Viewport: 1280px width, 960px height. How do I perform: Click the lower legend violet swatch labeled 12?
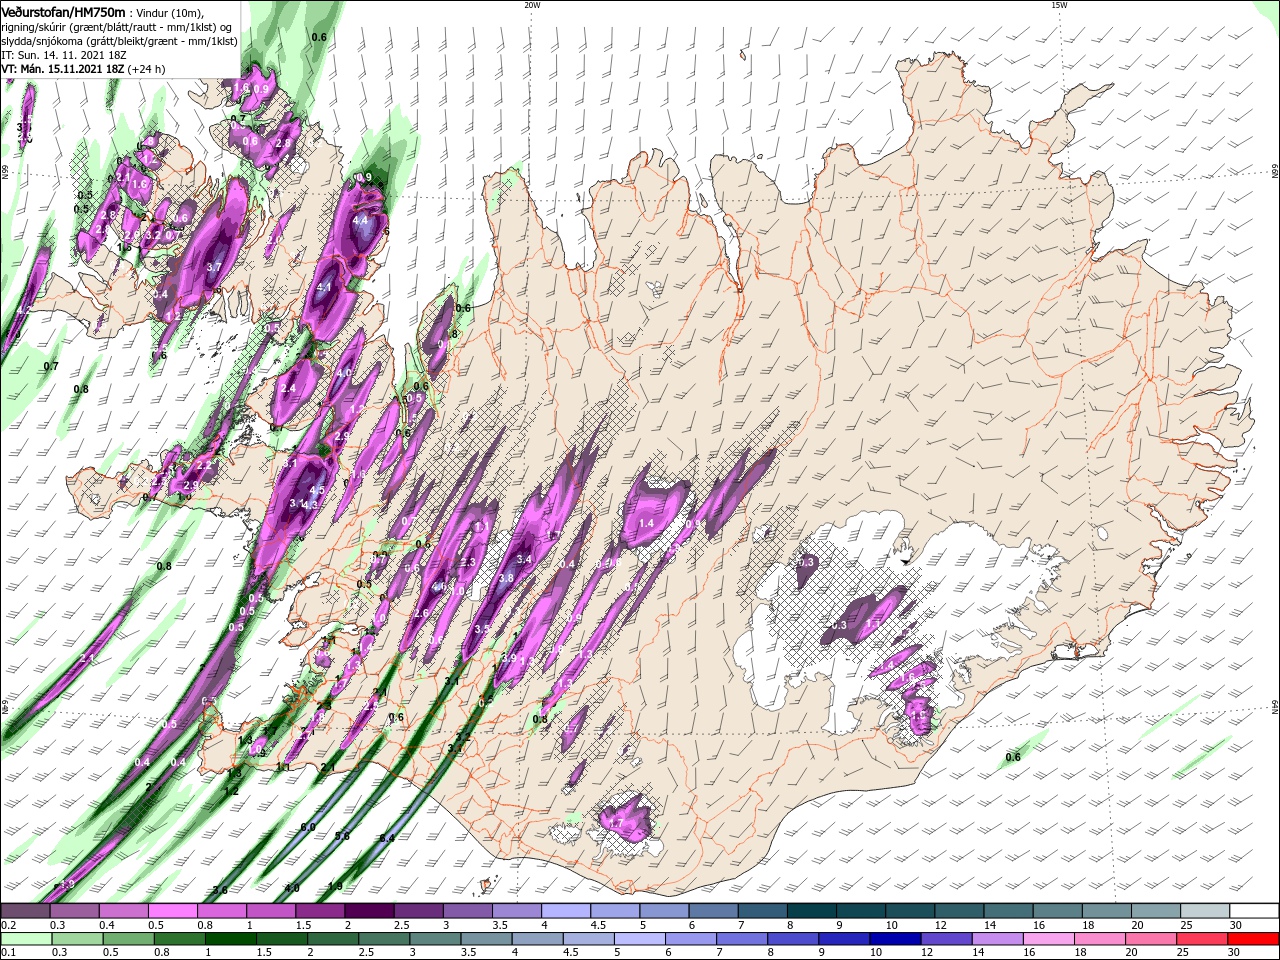pos(945,939)
